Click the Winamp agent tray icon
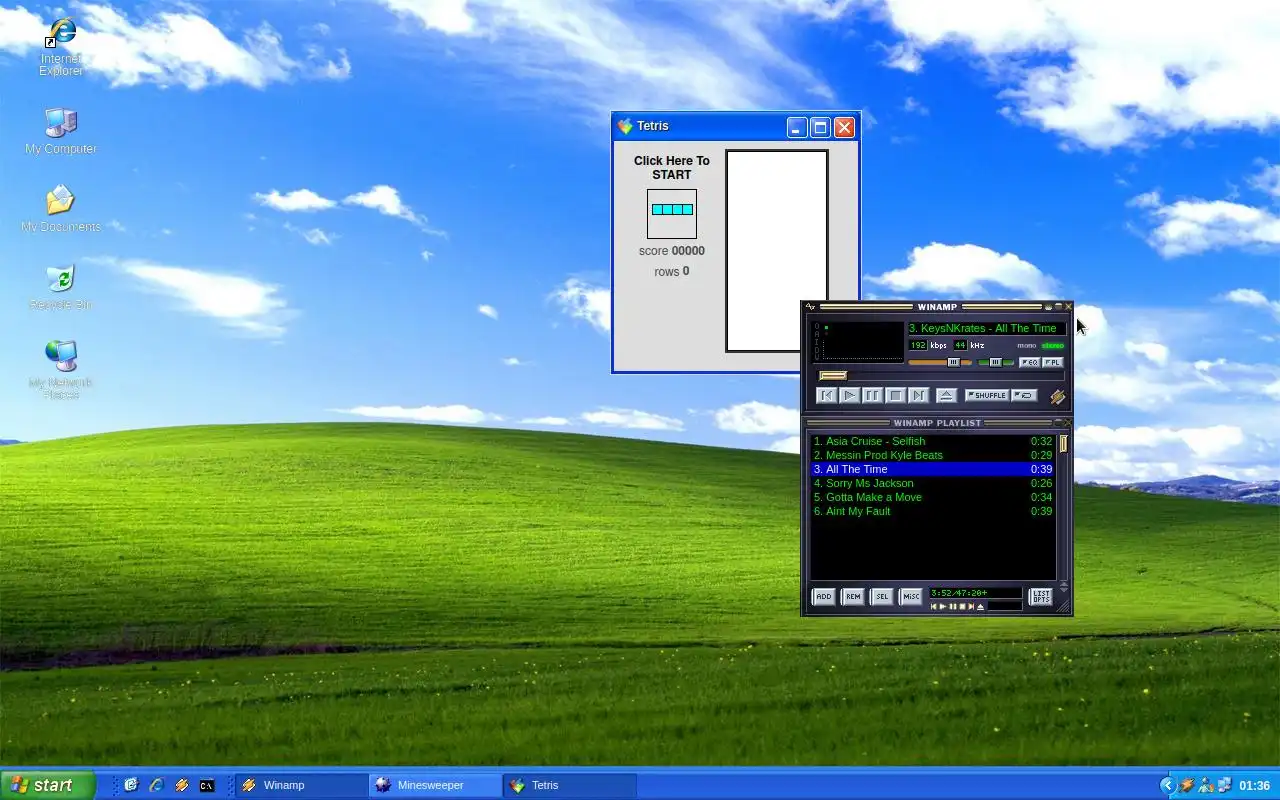This screenshot has height=800, width=1280. point(1187,785)
